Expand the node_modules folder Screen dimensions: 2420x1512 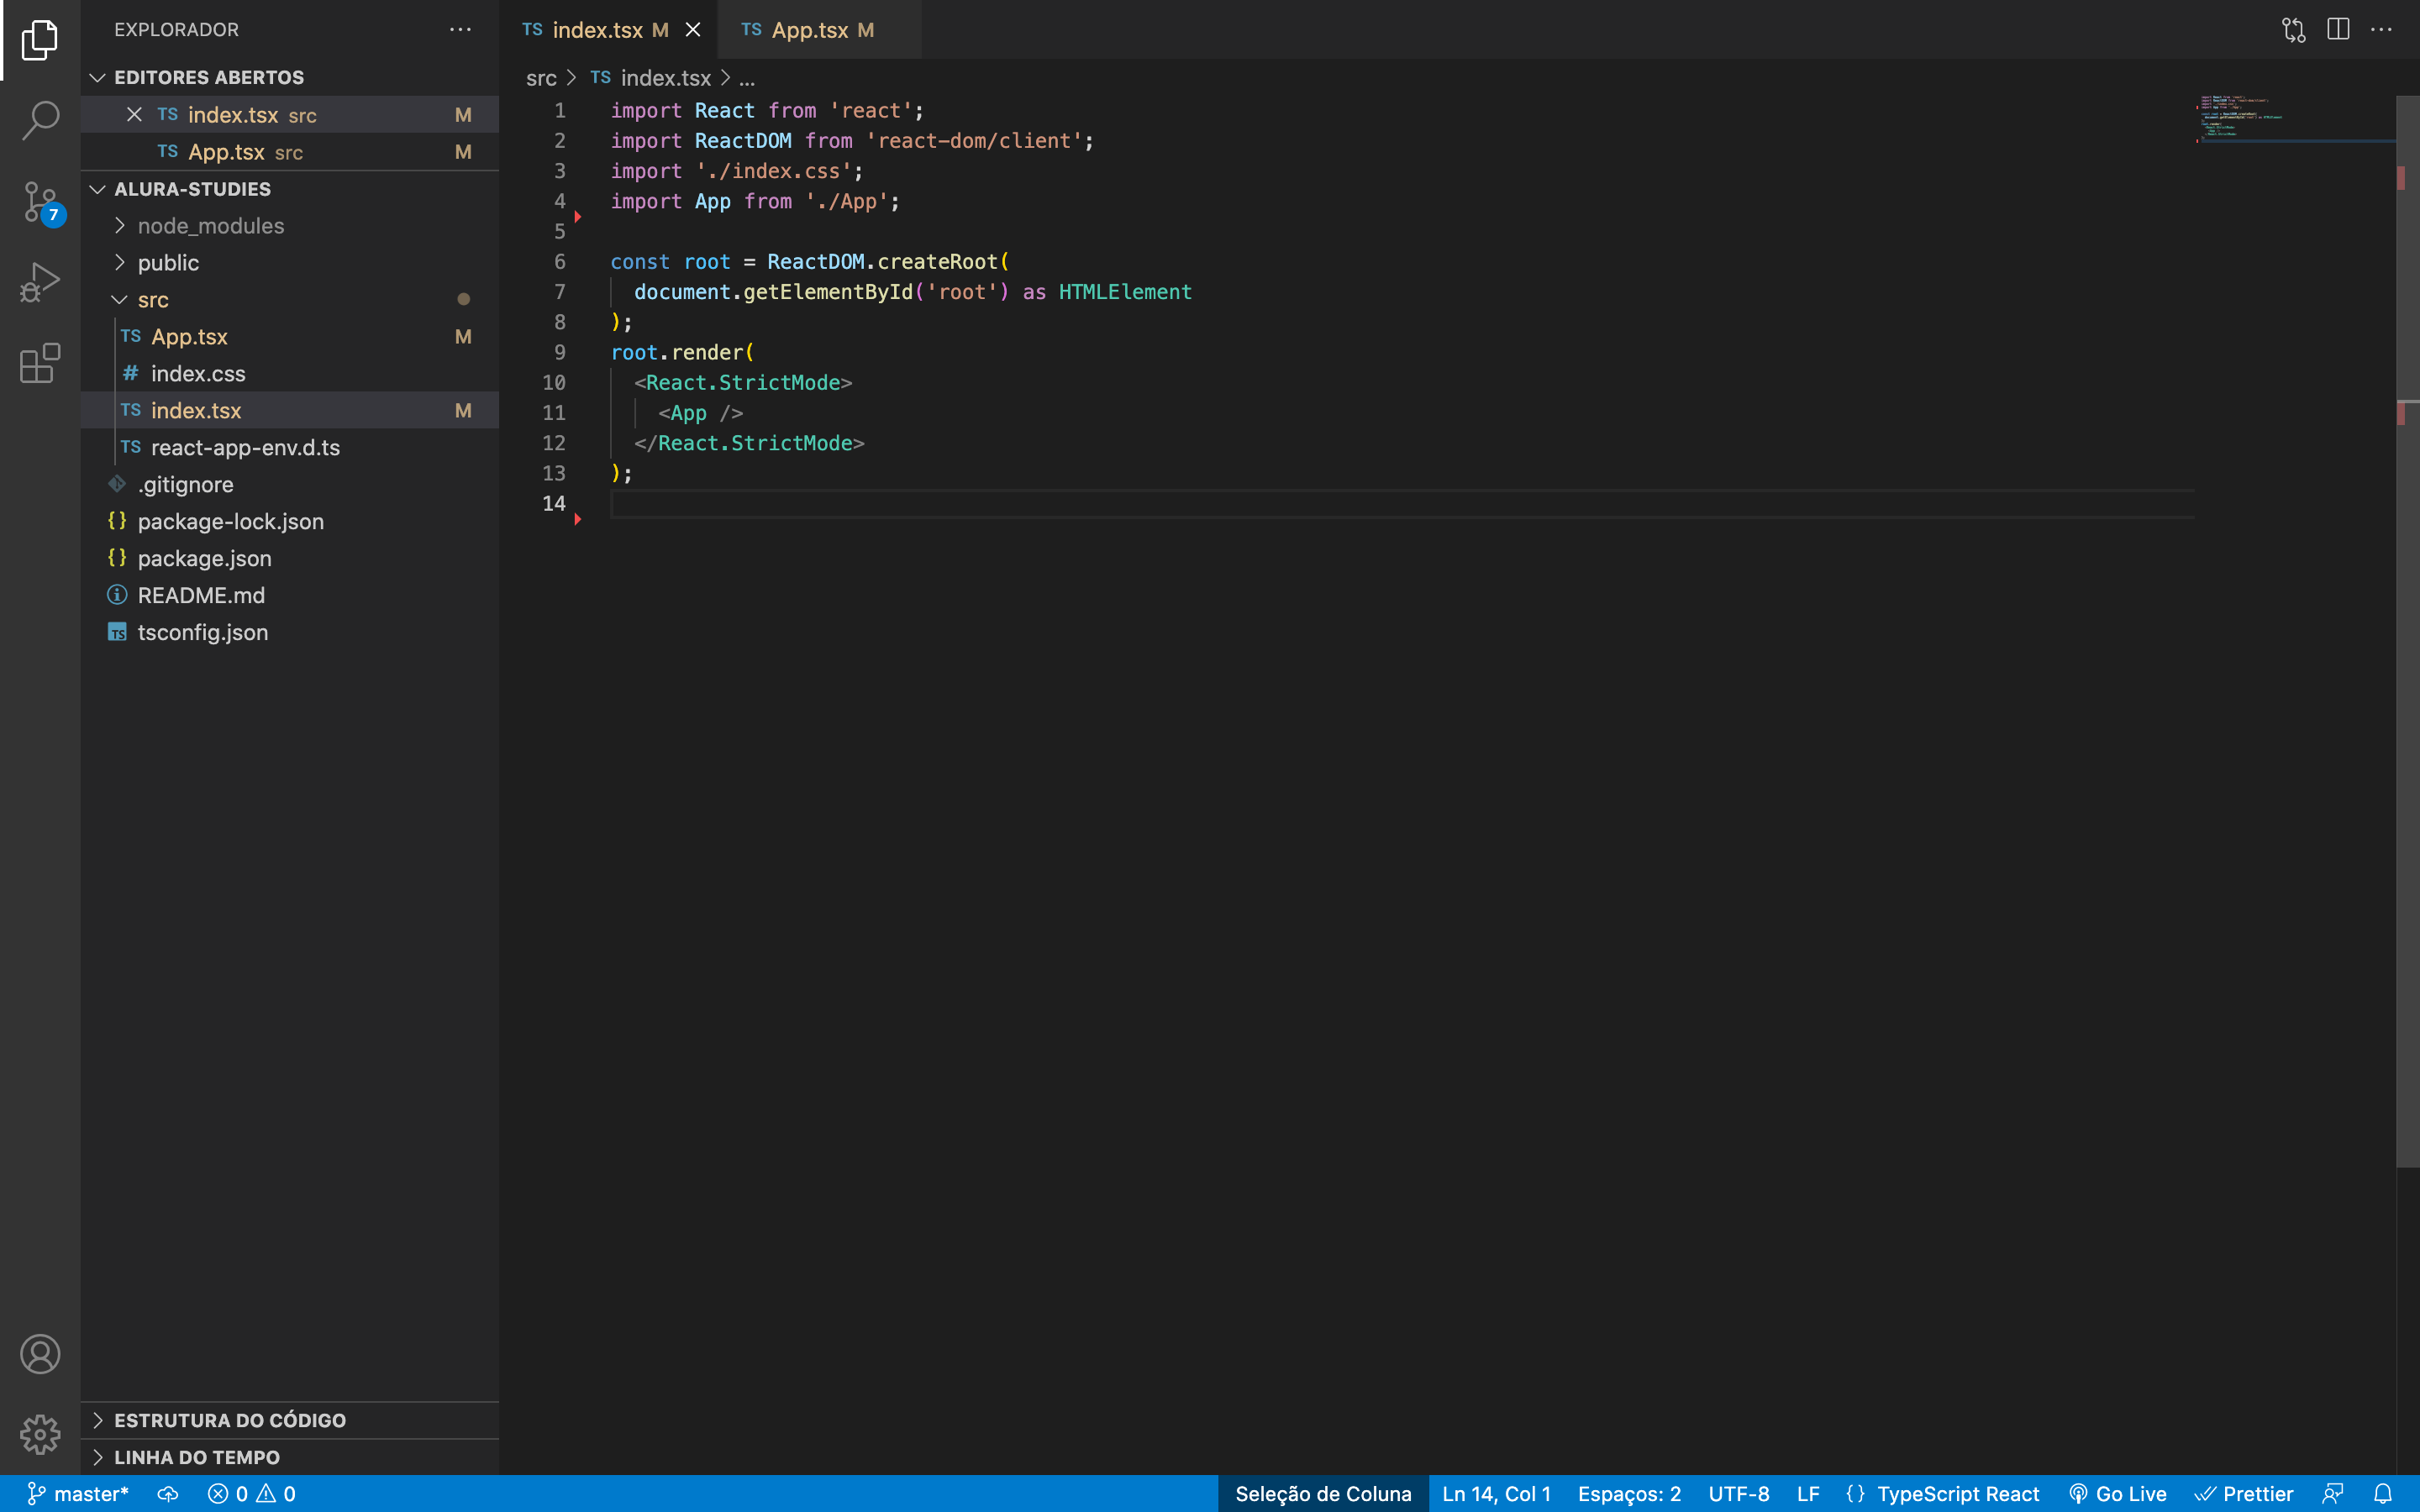click(x=290, y=226)
